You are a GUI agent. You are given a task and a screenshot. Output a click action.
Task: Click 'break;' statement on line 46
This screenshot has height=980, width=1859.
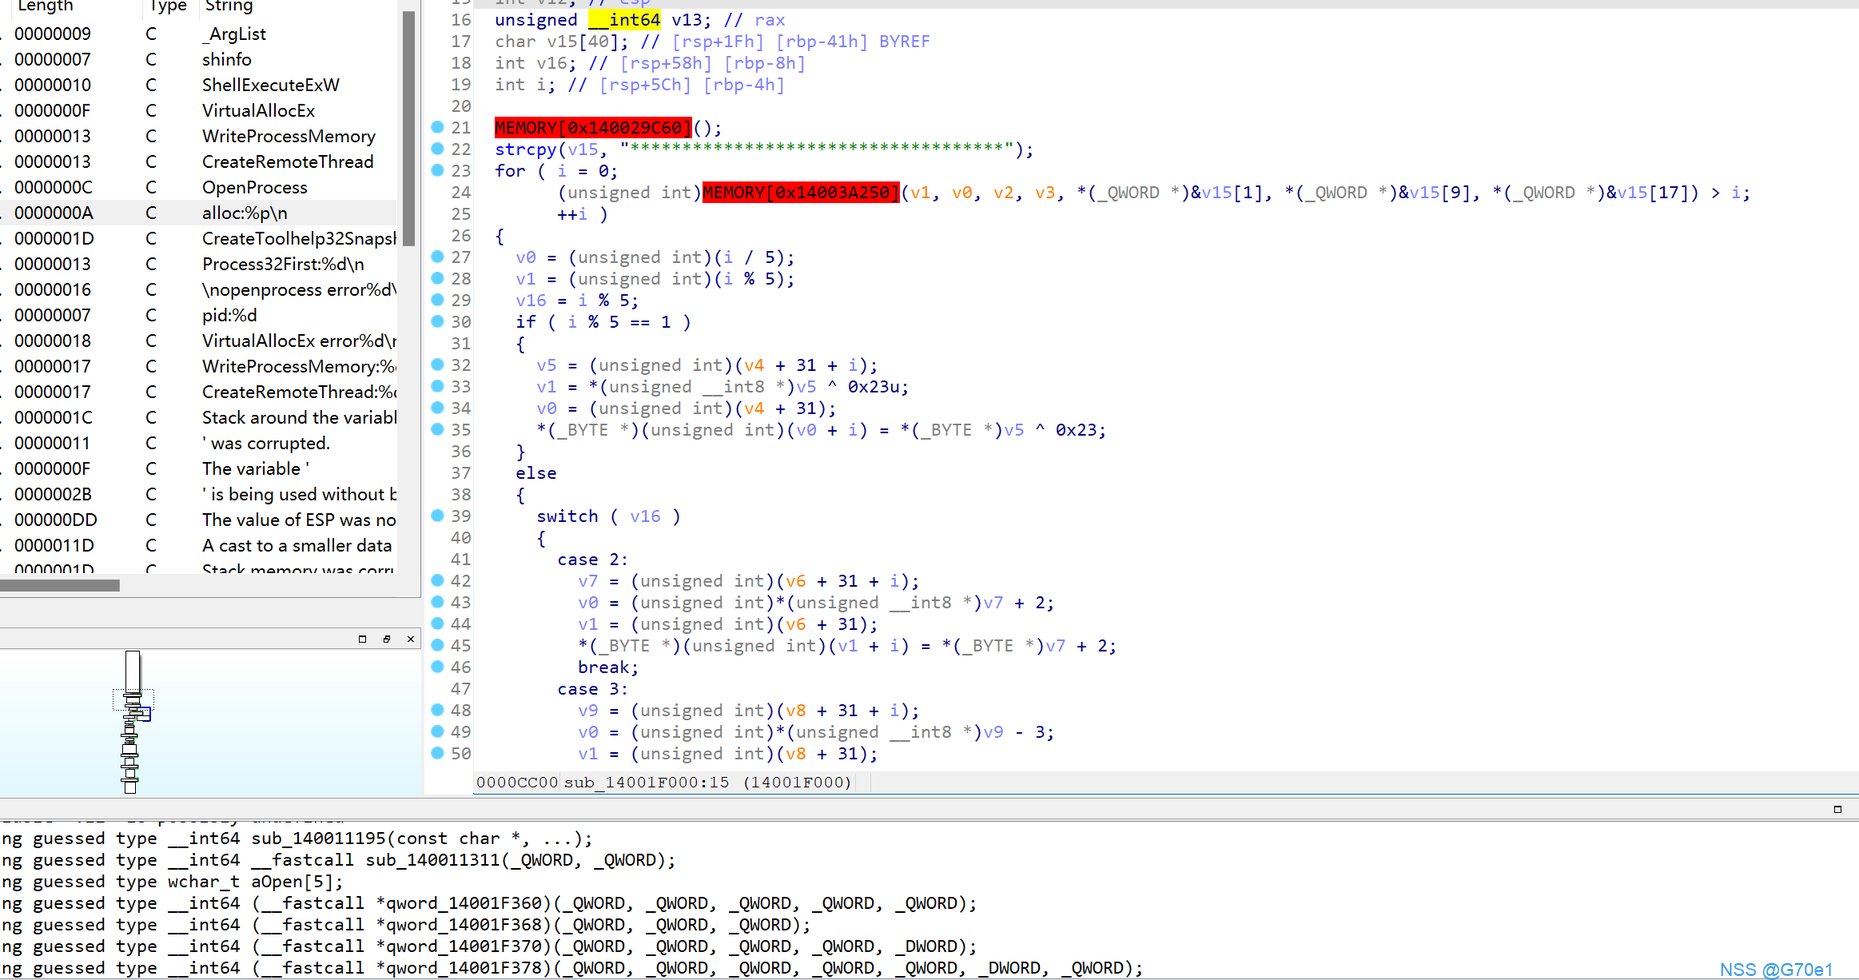click(x=608, y=667)
